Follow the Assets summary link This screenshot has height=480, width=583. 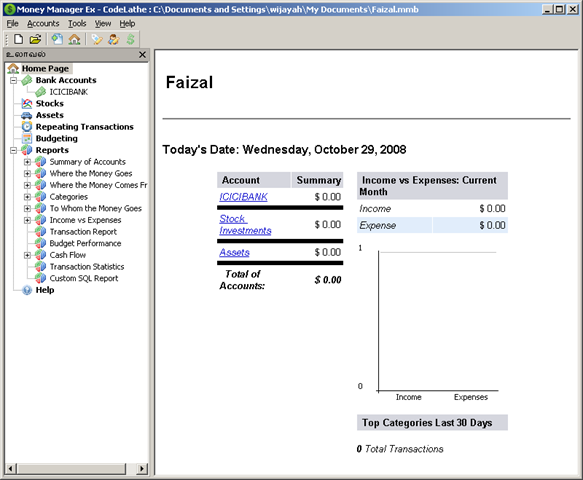(x=234, y=252)
